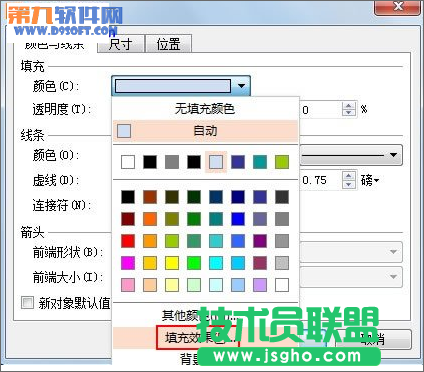
Task: Select the sea green swatch in third palette row
Action: [x=194, y=241]
